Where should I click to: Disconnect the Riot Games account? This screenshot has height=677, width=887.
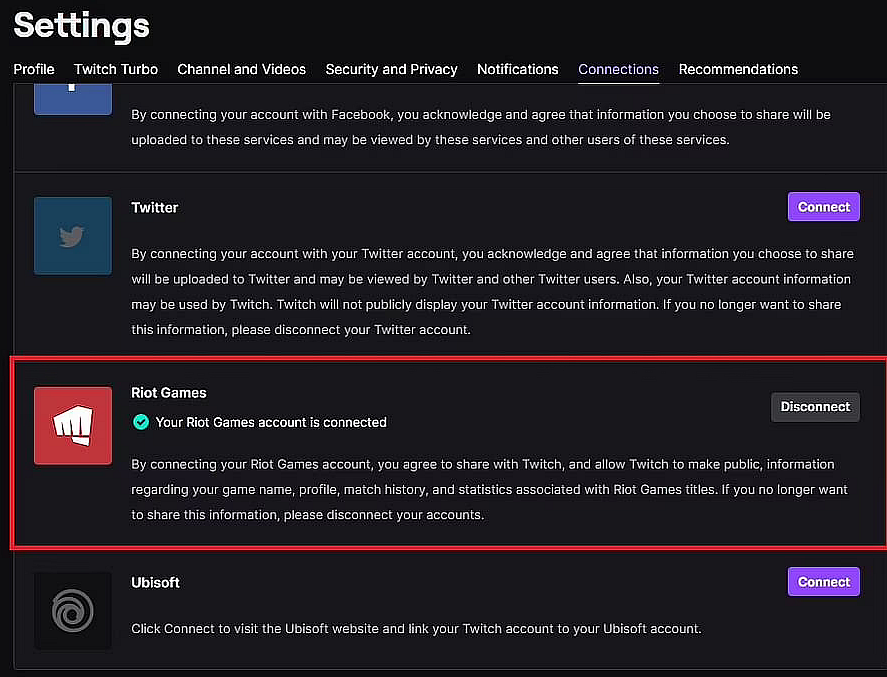[815, 407]
